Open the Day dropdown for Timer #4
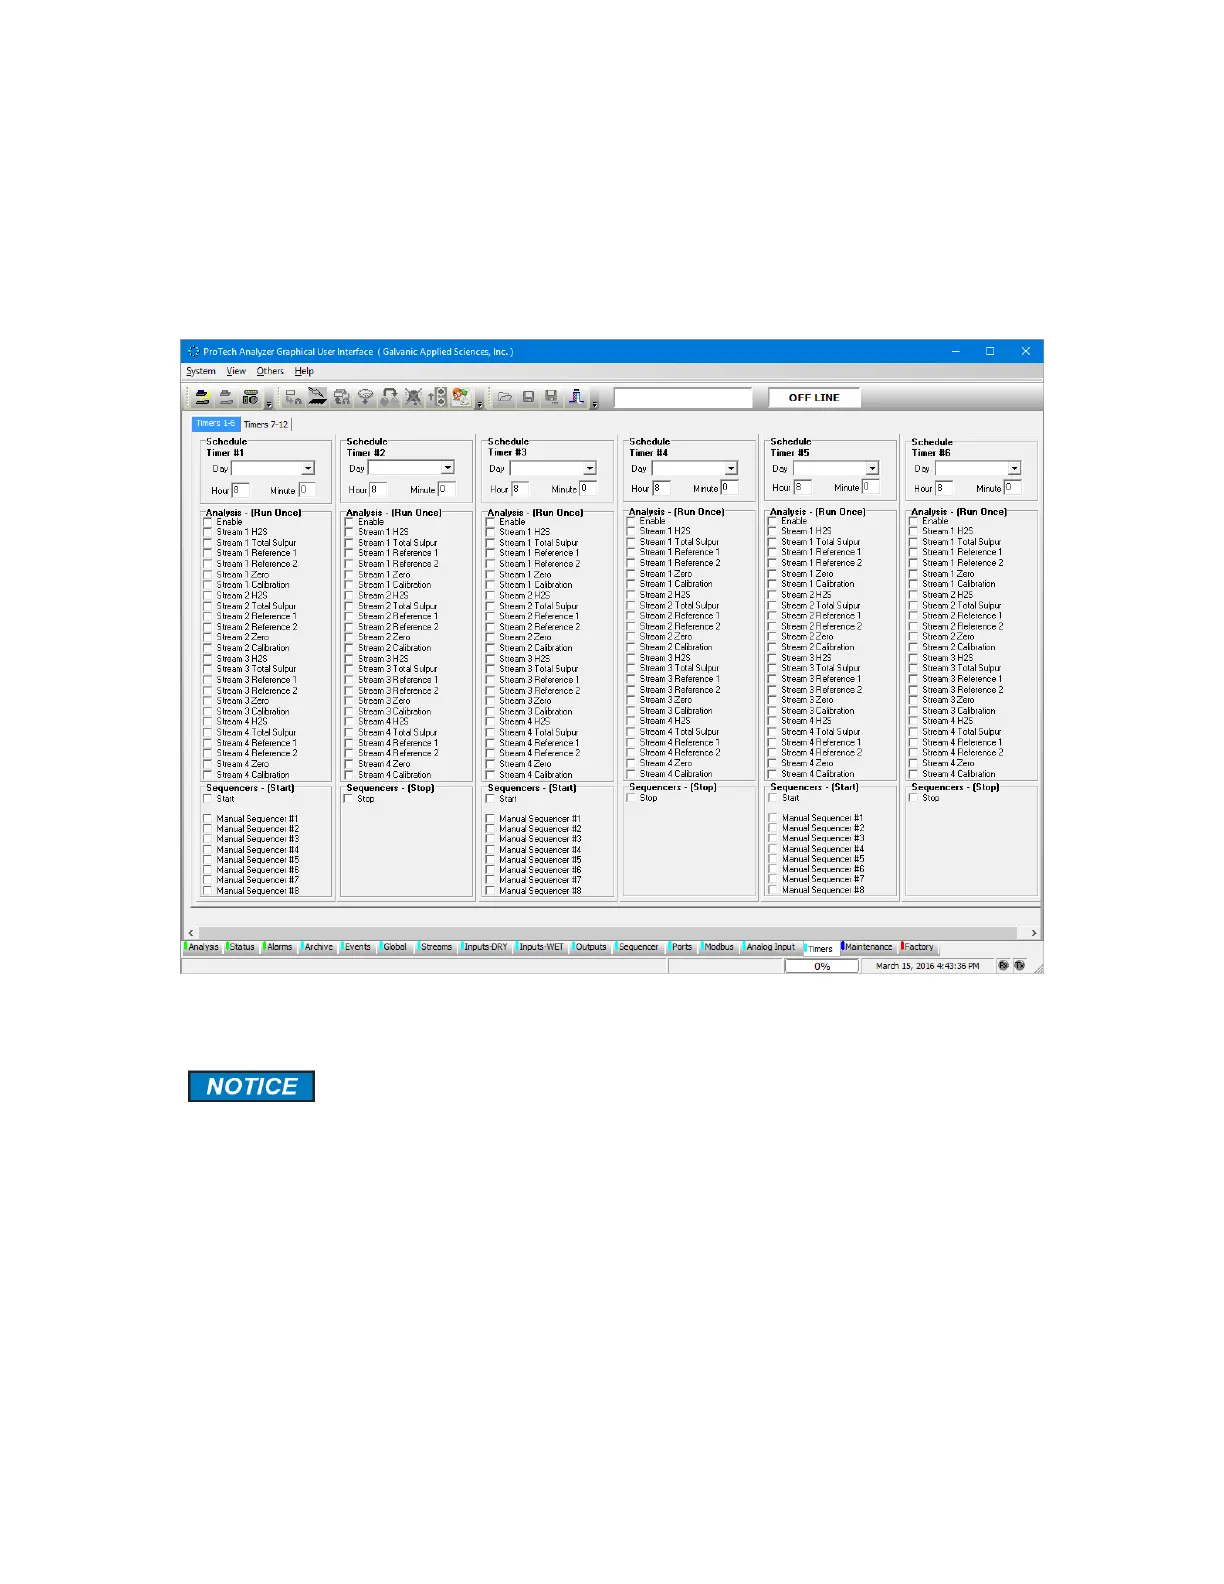 pyautogui.click(x=731, y=468)
